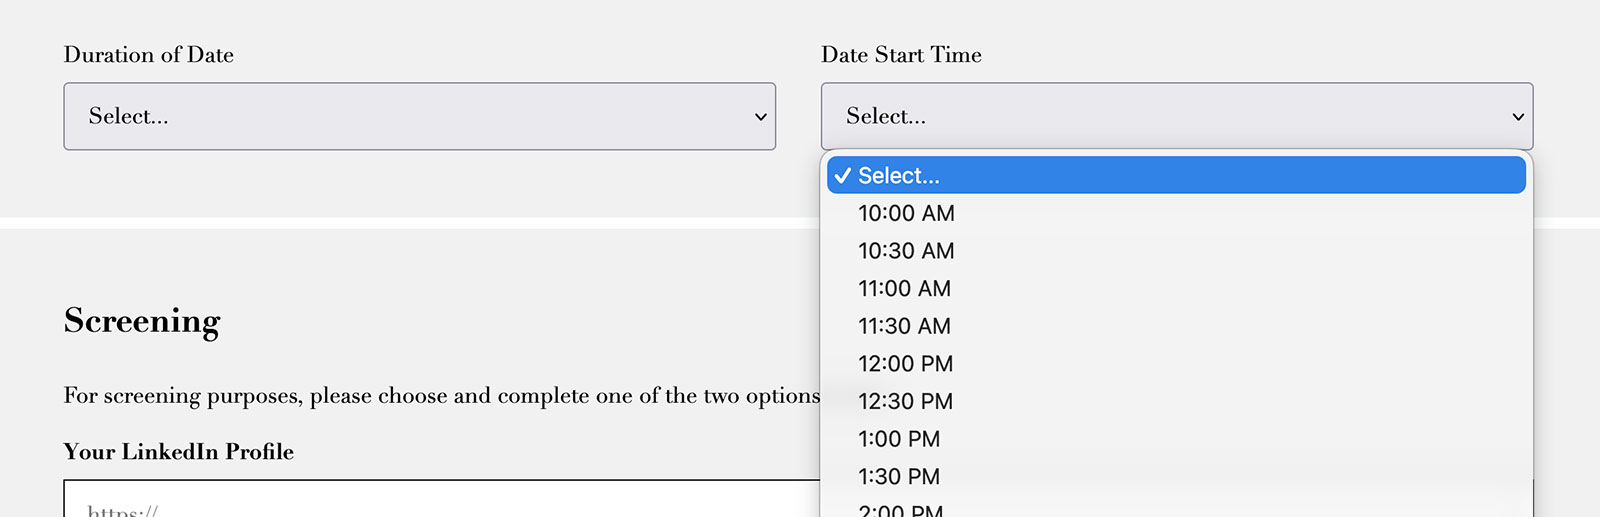The width and height of the screenshot is (1600, 517).
Task: Click the Date Start Time label
Action: (x=901, y=55)
